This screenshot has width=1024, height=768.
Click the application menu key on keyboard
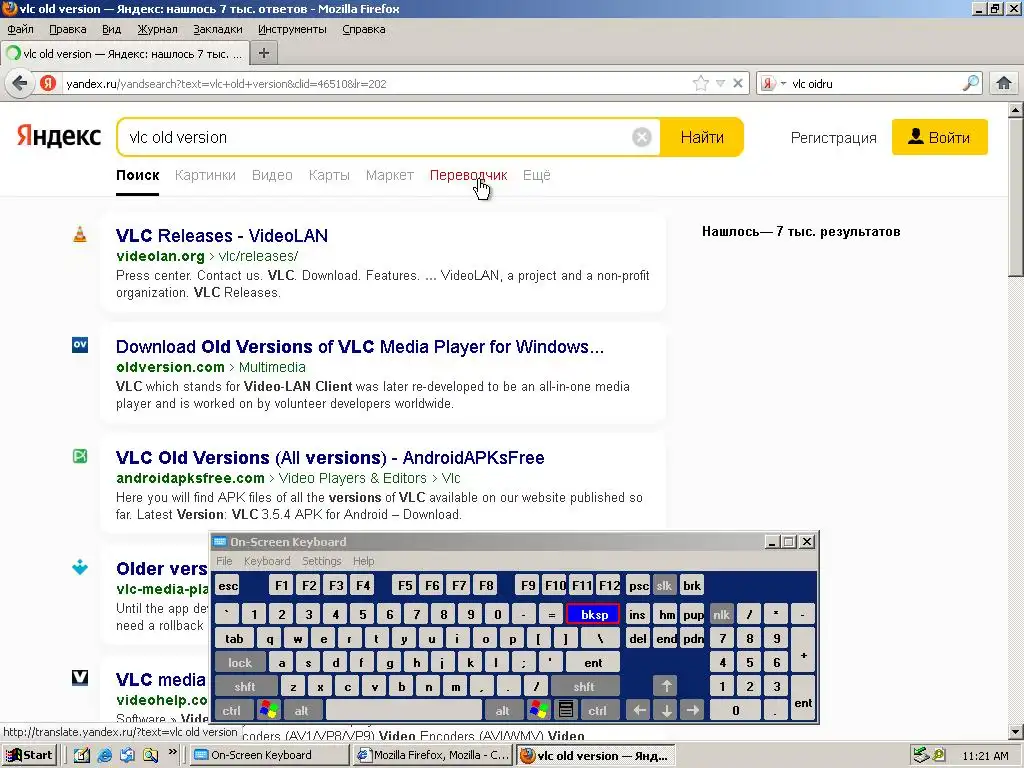(x=566, y=710)
